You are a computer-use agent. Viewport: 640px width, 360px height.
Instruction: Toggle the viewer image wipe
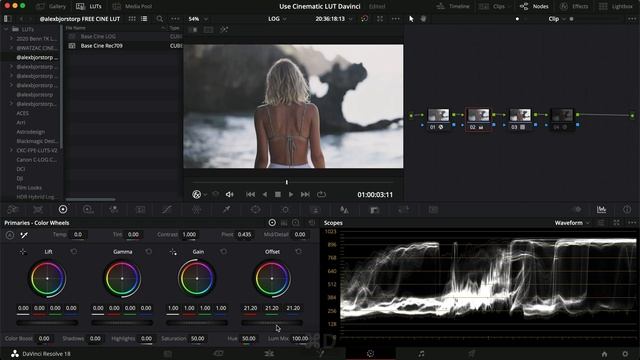coord(194,30)
